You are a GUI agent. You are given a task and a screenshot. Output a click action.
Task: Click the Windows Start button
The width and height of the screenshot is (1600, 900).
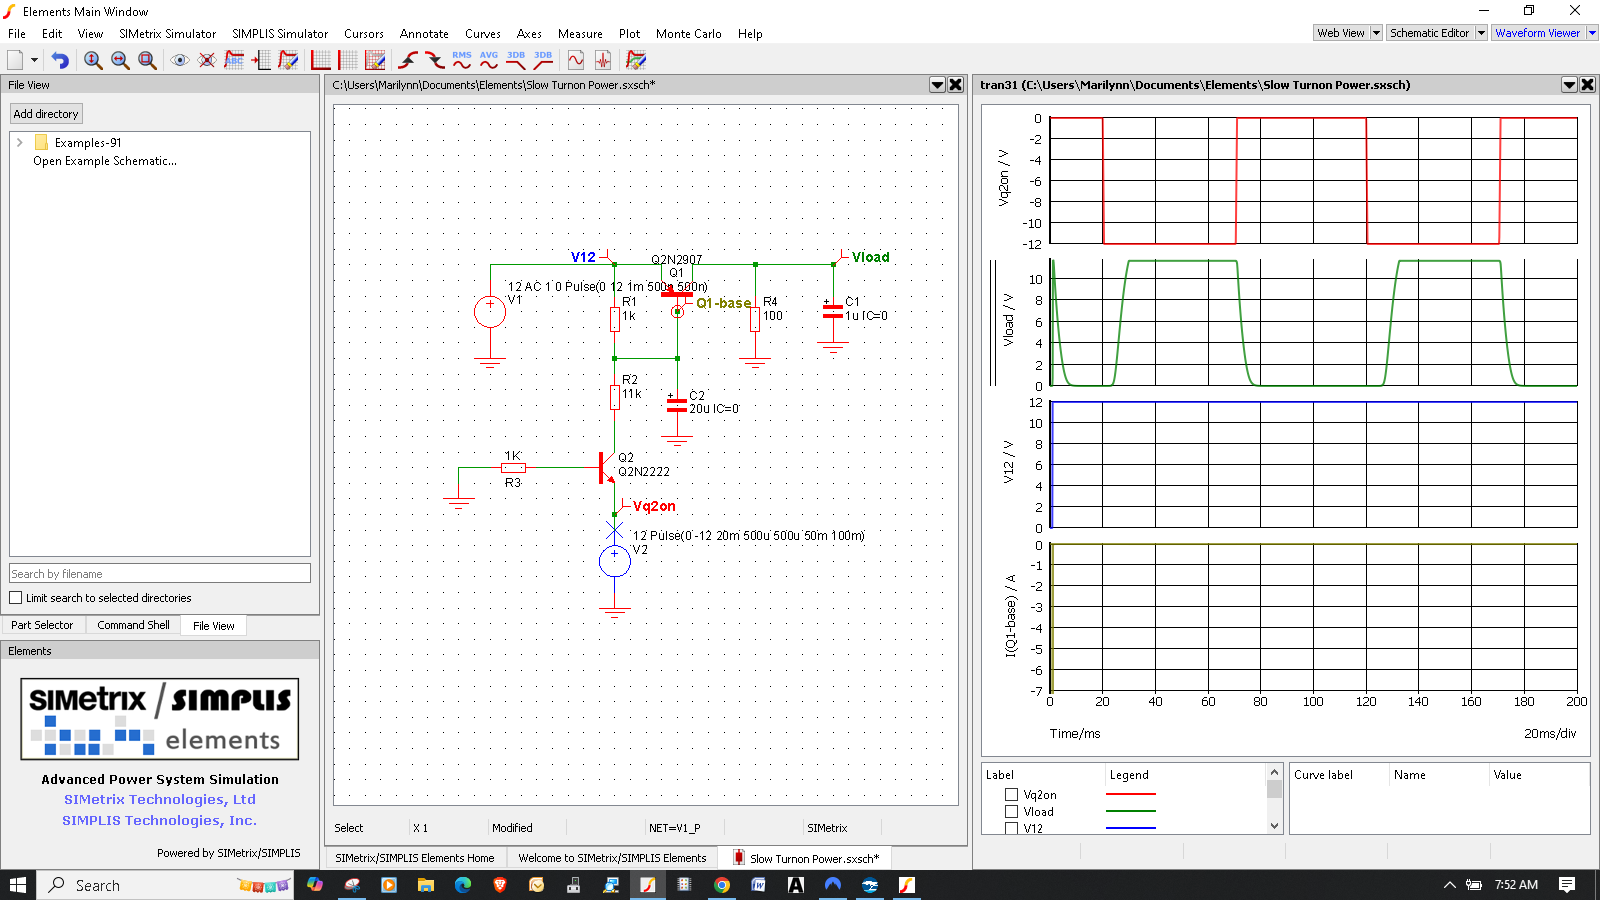pyautogui.click(x=17, y=885)
